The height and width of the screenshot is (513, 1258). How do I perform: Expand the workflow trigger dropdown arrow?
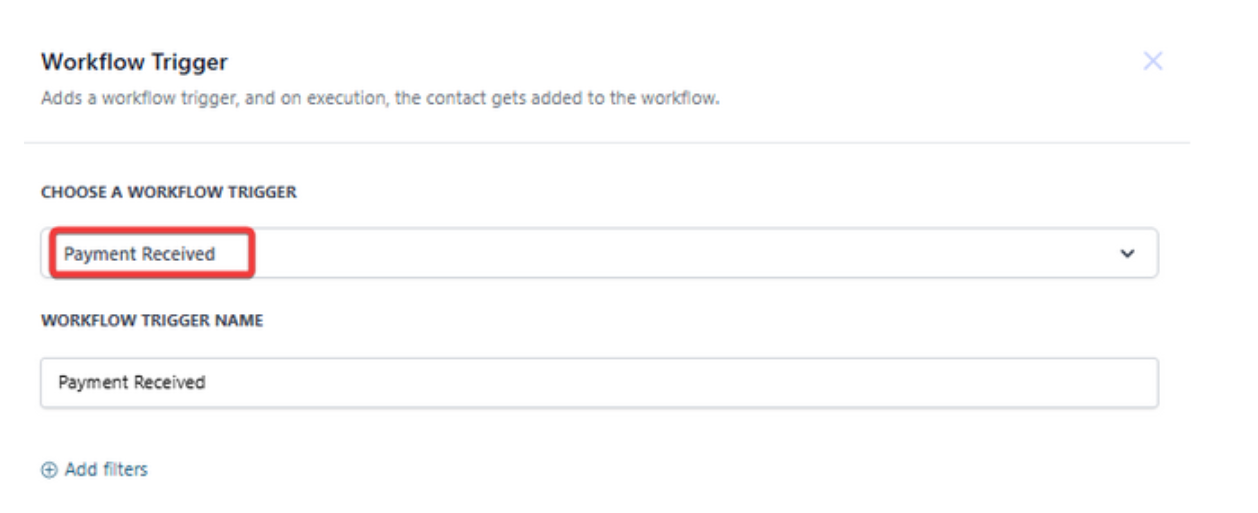[1127, 254]
